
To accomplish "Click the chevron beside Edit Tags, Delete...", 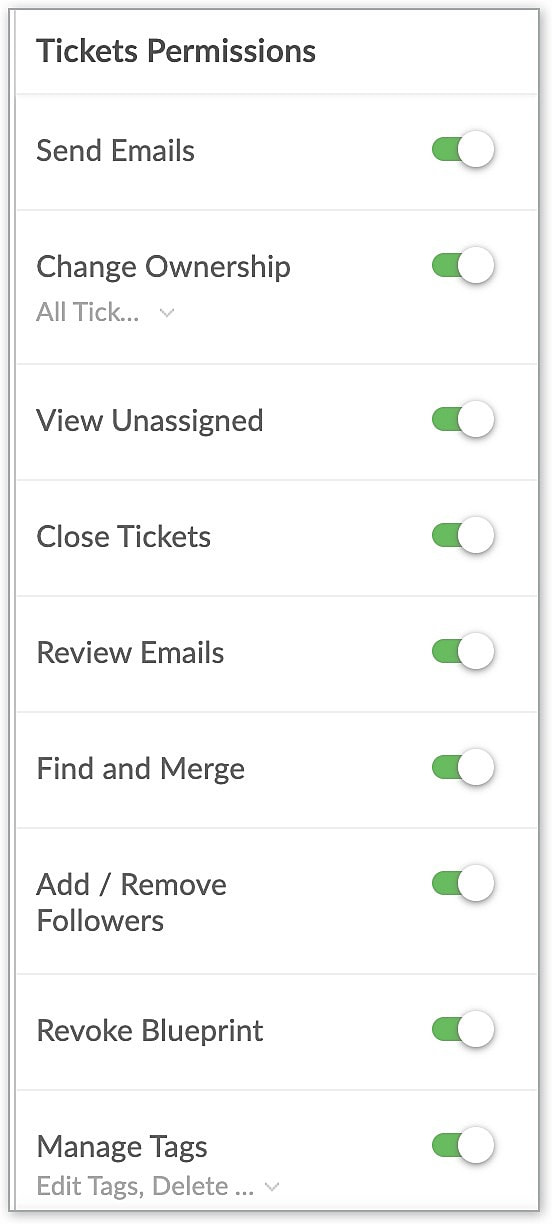I will click(272, 1188).
